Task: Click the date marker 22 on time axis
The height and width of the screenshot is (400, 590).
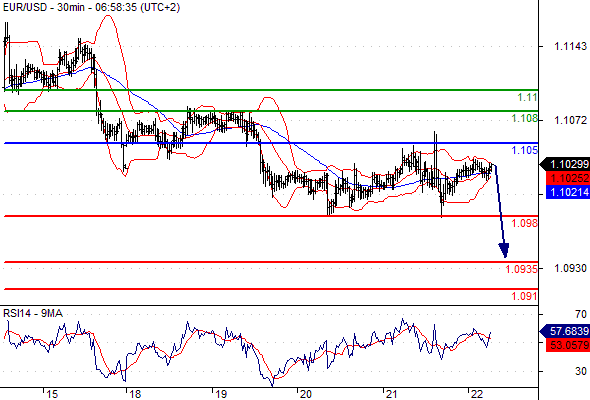Action: coord(476,394)
